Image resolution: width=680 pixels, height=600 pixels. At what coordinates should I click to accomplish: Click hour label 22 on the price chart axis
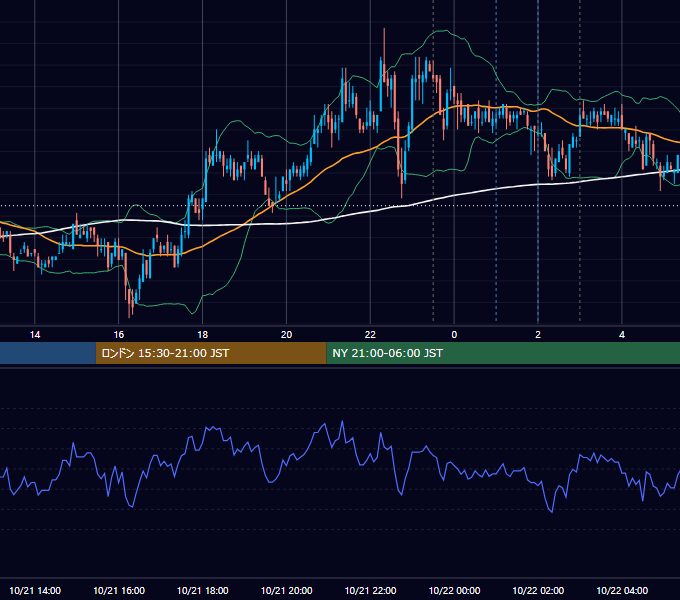(370, 335)
